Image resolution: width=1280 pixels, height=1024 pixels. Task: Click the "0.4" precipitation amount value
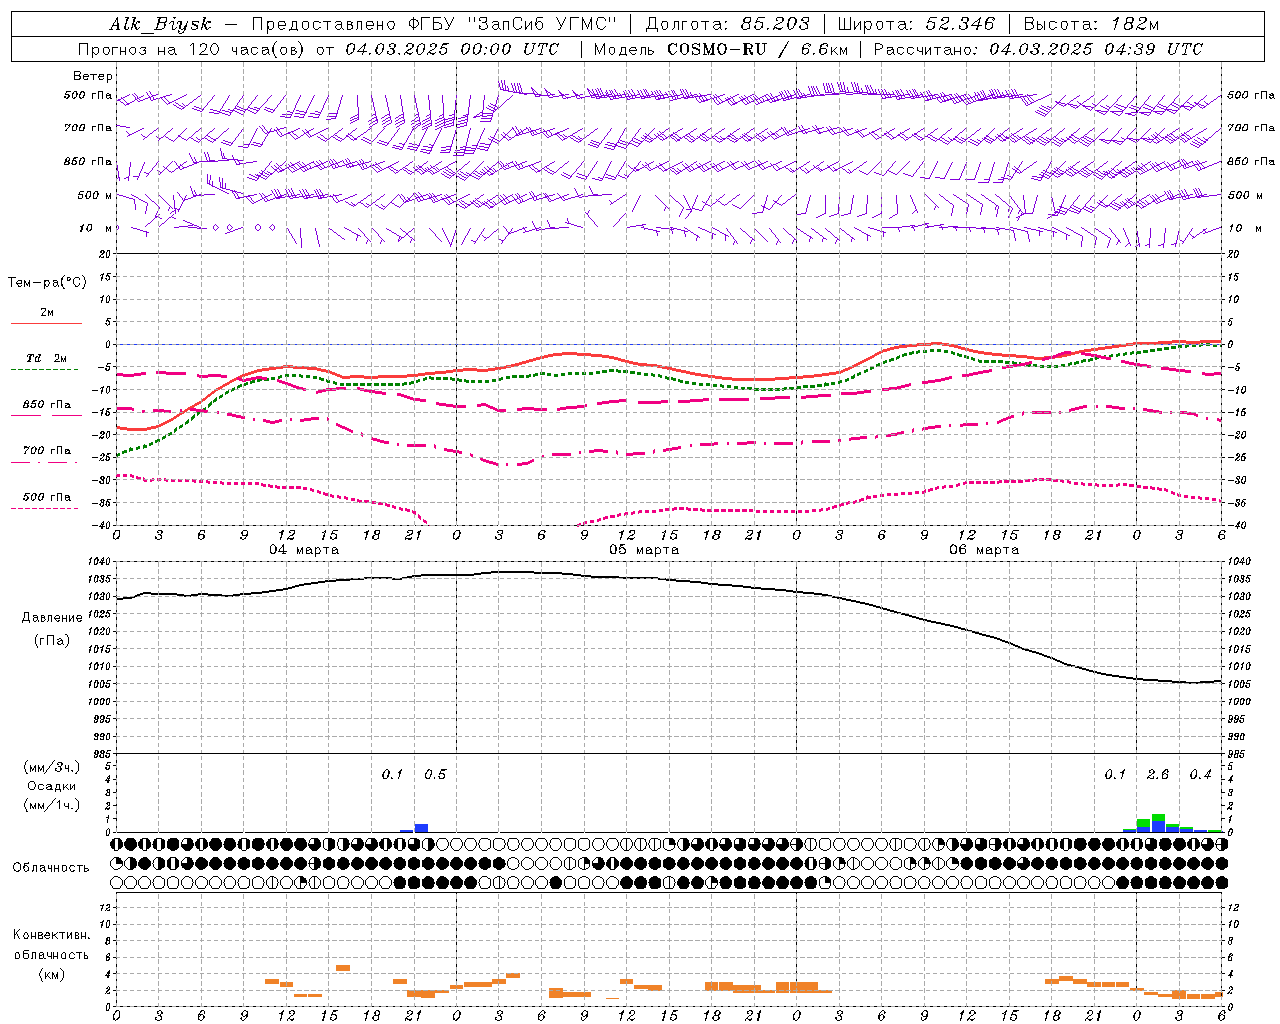click(1200, 775)
